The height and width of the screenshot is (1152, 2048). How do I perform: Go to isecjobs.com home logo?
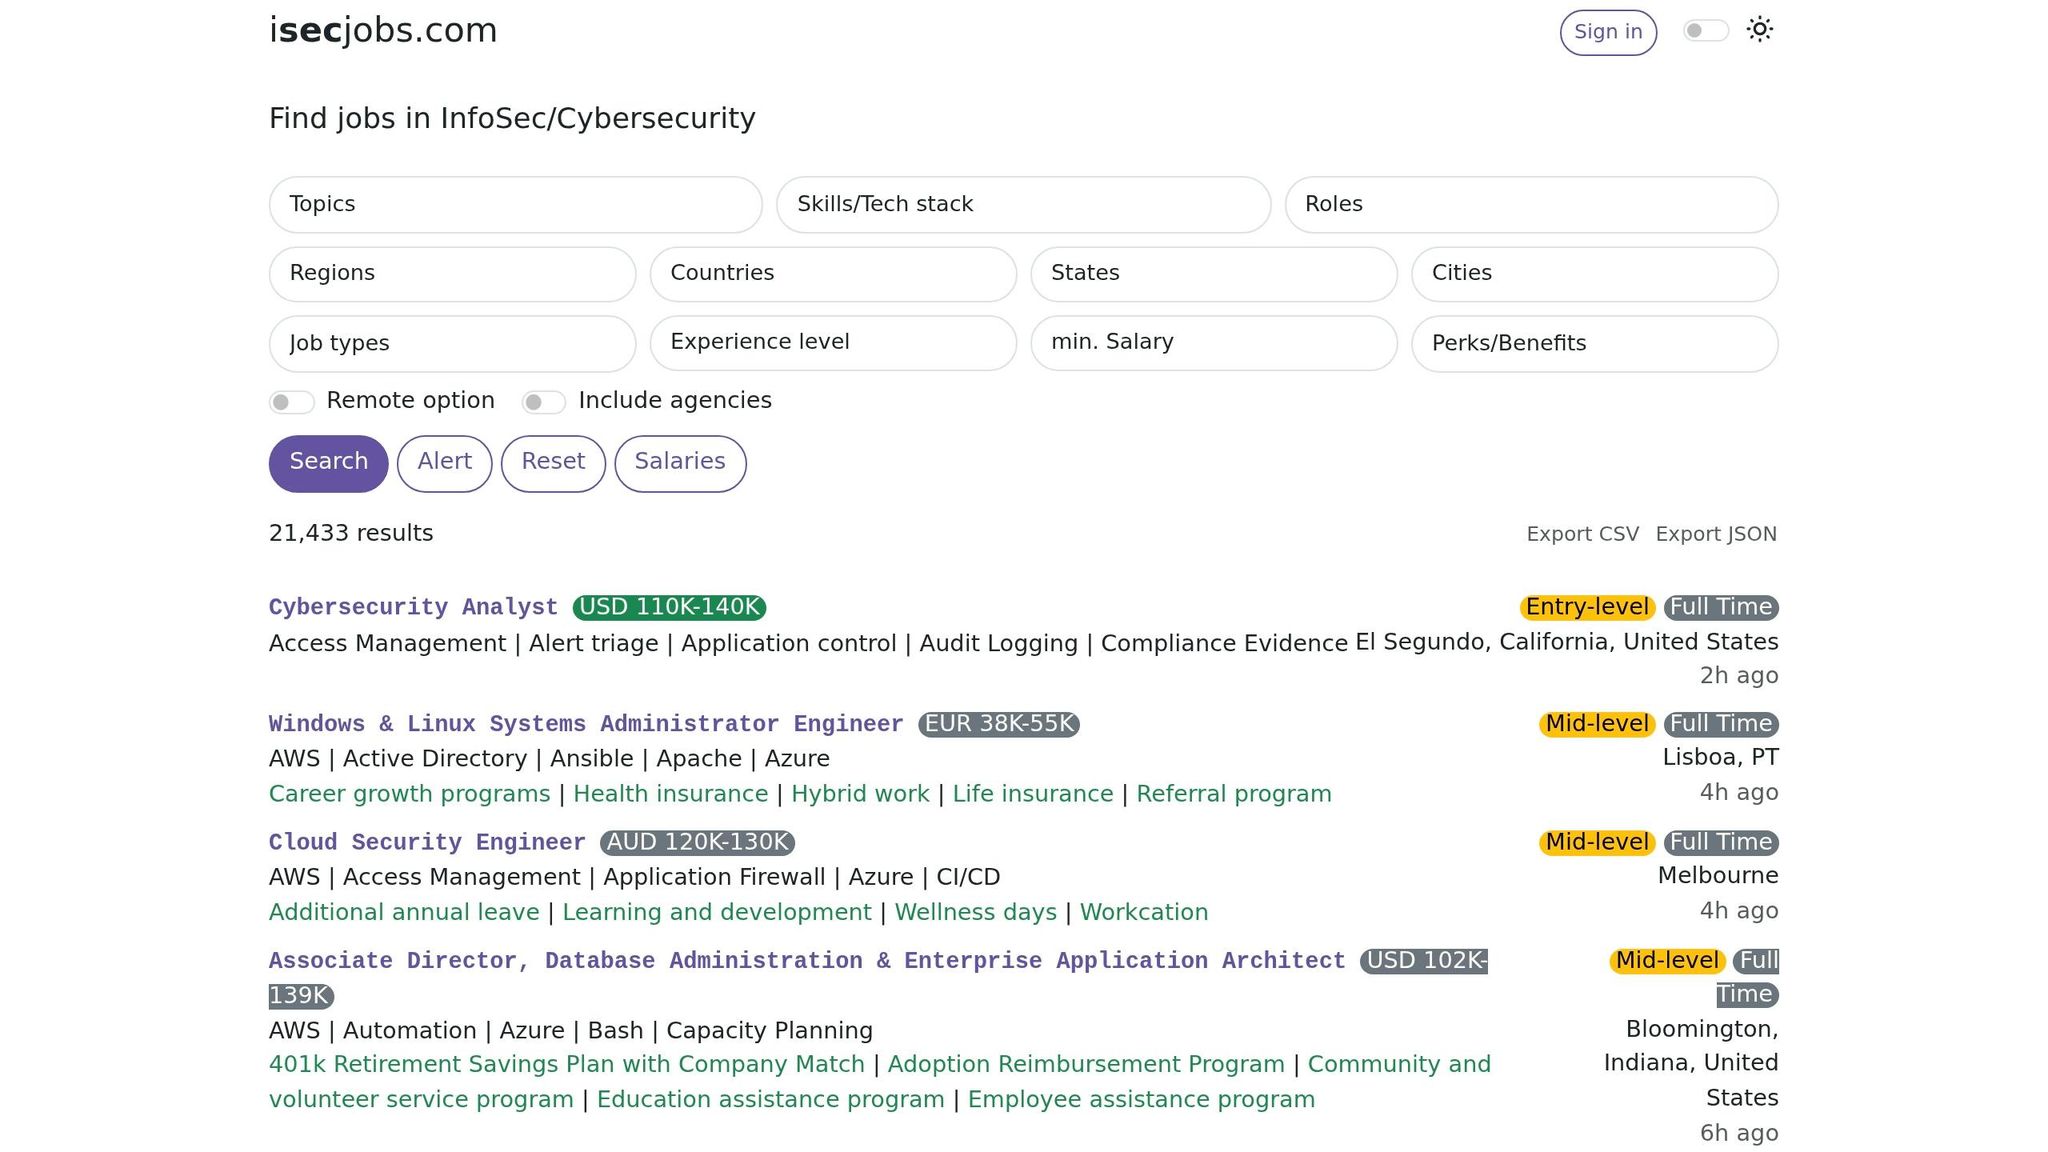point(383,31)
